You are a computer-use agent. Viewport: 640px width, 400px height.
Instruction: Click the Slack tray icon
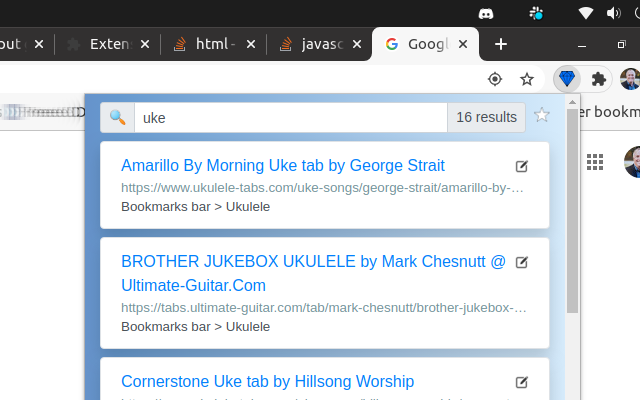click(536, 13)
